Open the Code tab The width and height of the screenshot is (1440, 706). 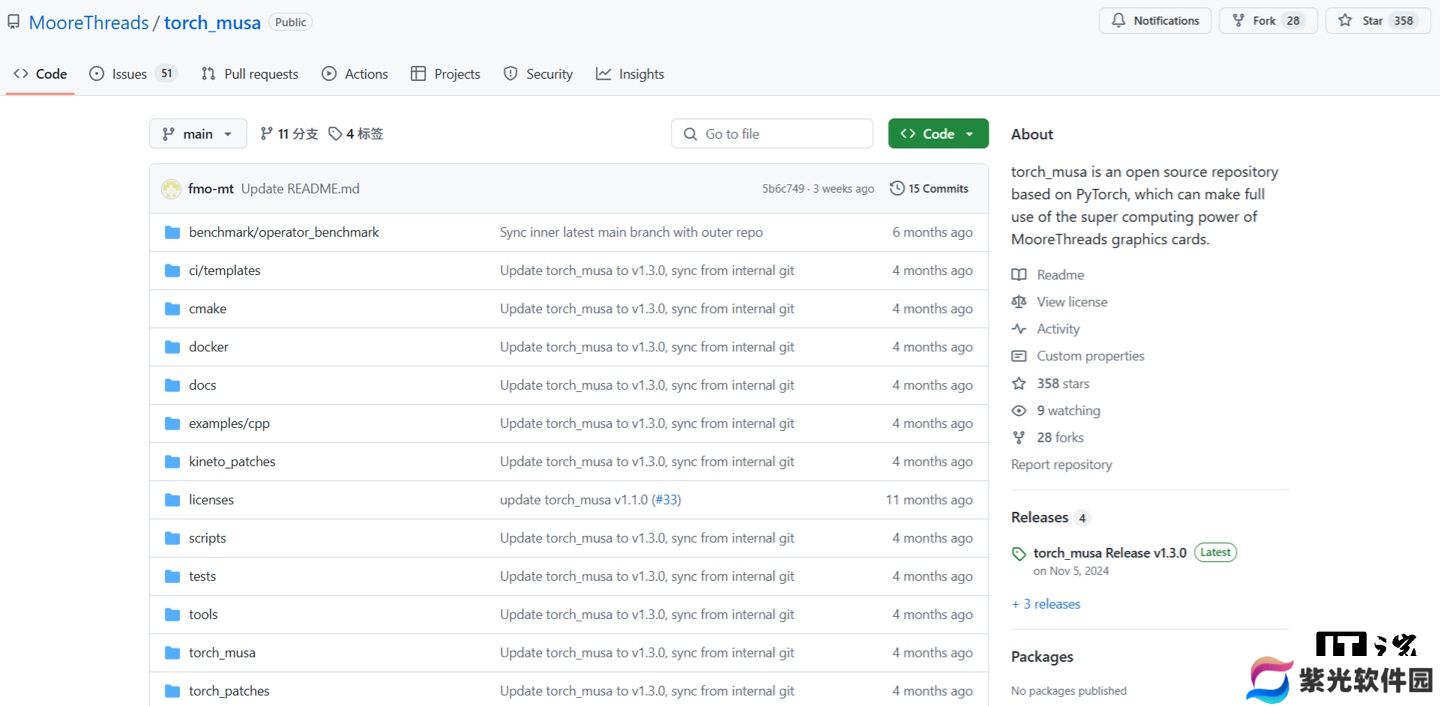[40, 74]
